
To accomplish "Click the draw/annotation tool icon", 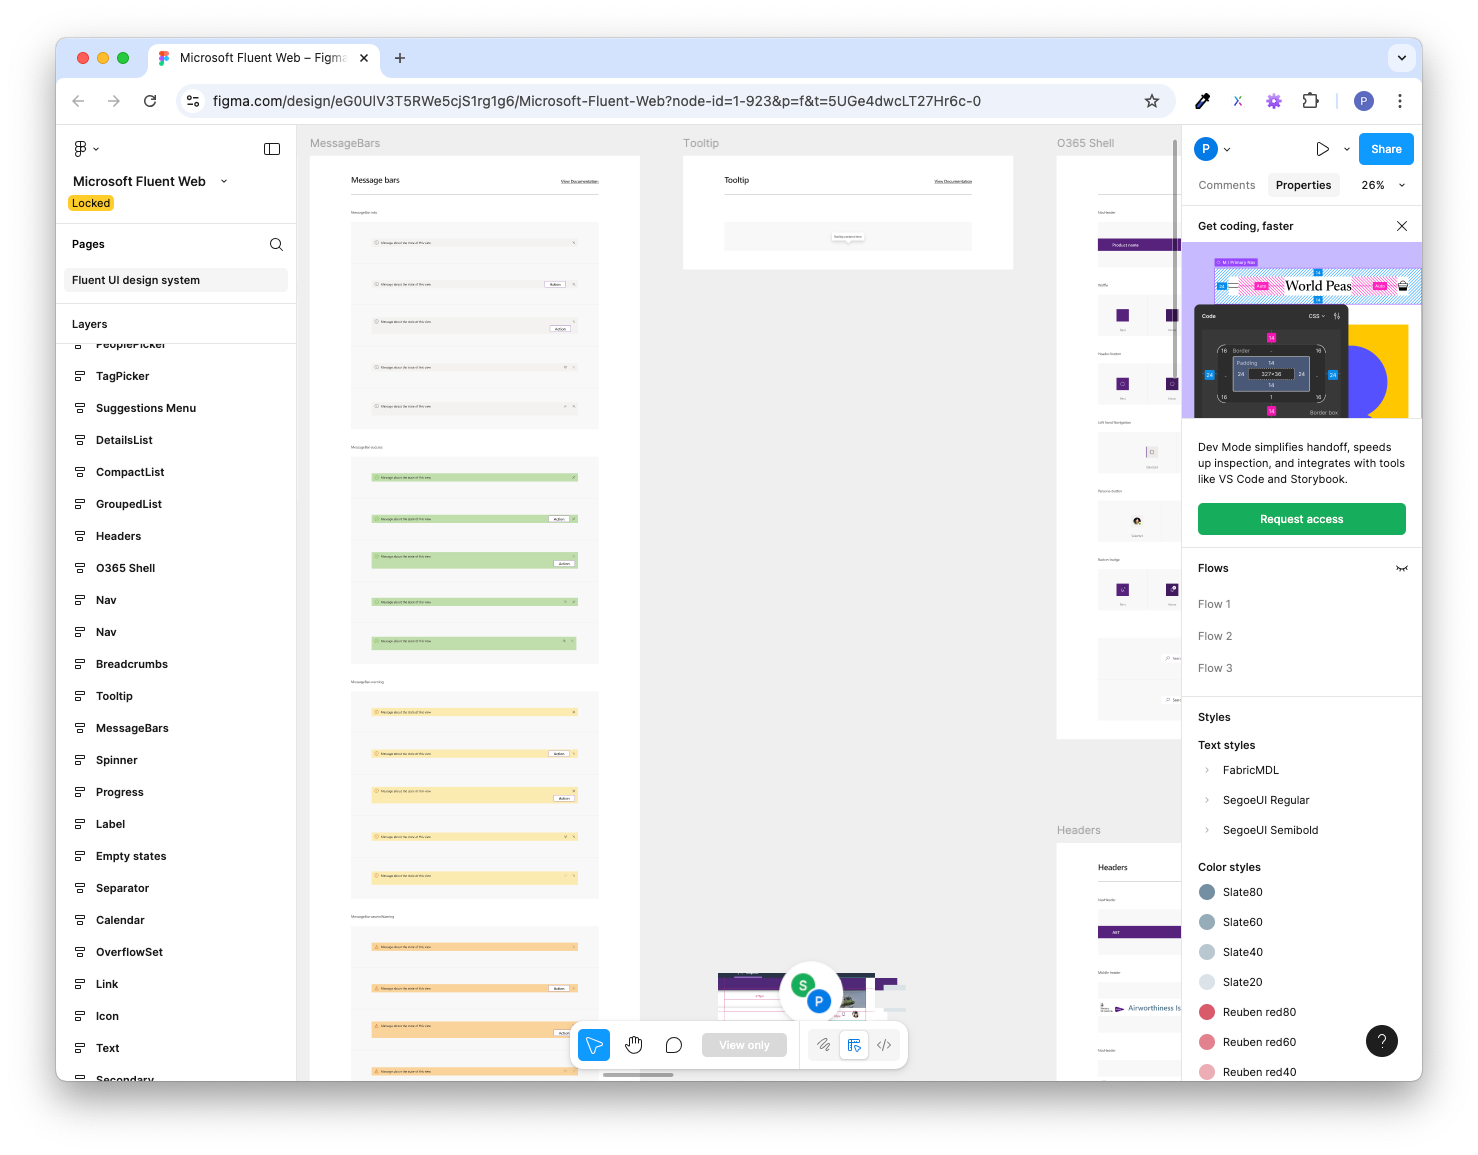I will click(x=823, y=1045).
